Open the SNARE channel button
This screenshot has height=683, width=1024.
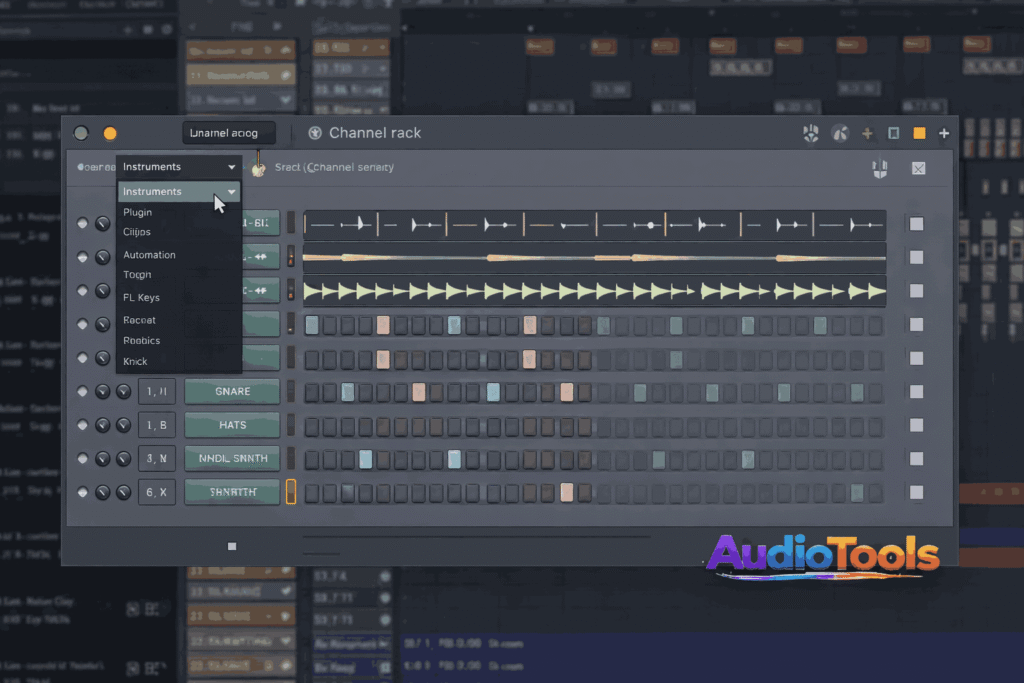[232, 391]
